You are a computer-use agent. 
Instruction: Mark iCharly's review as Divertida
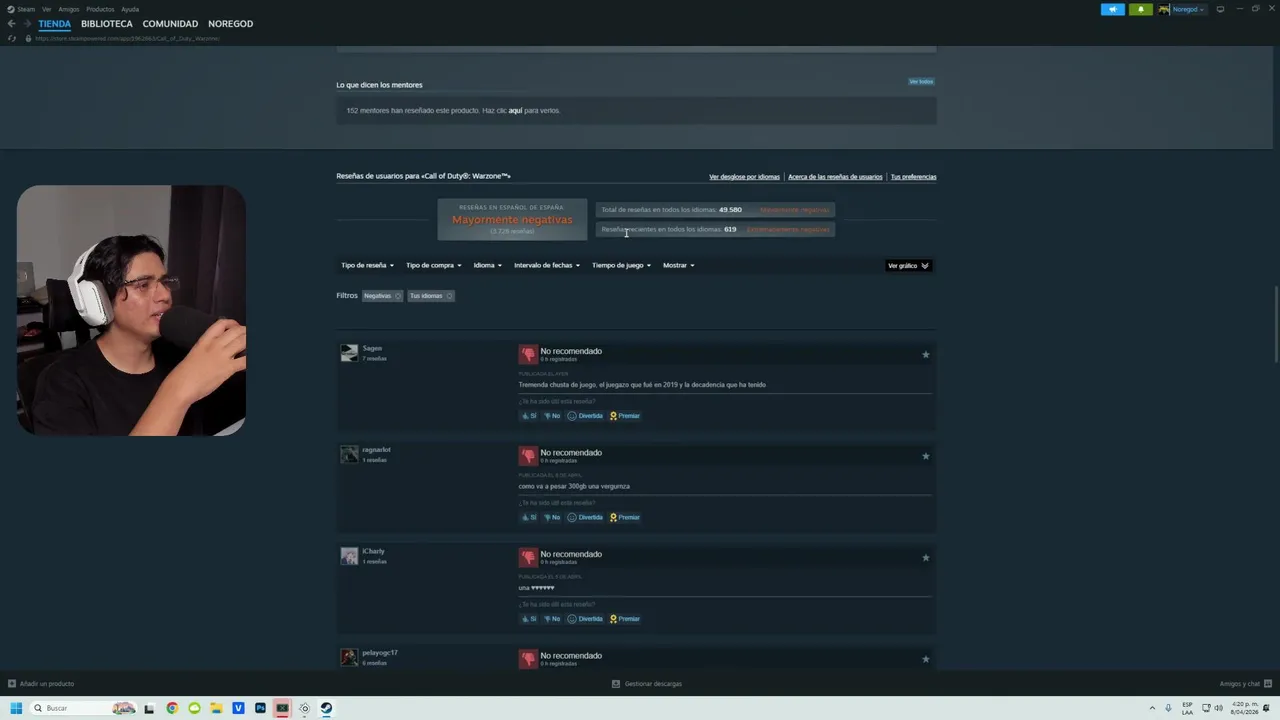[585, 619]
